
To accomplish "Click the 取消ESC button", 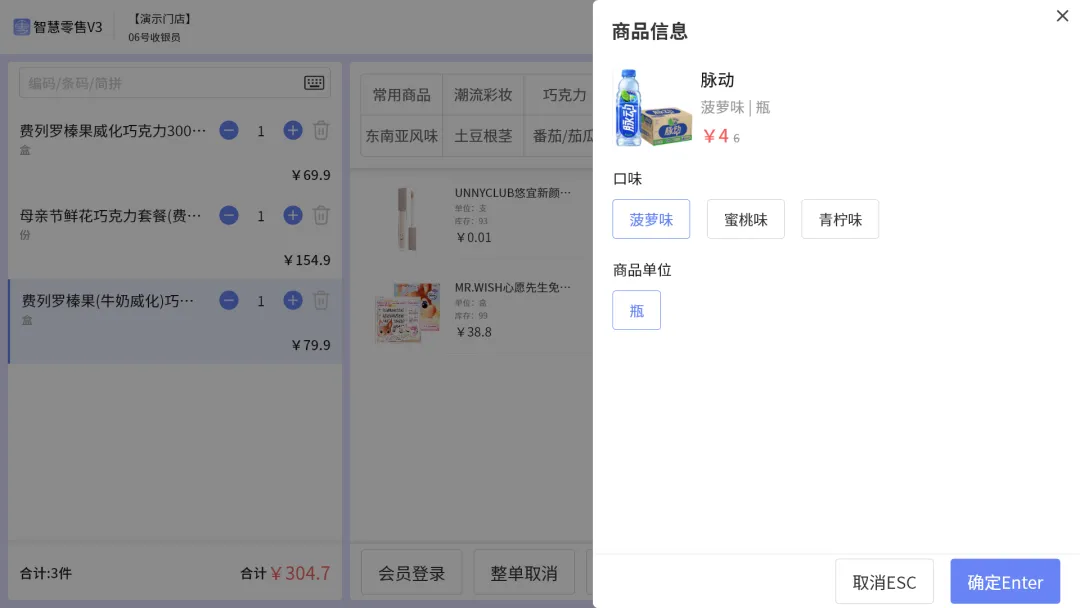I will pos(884,582).
